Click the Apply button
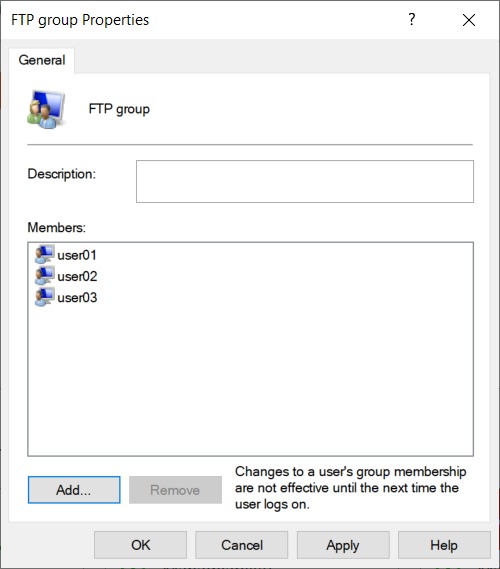 [x=343, y=545]
